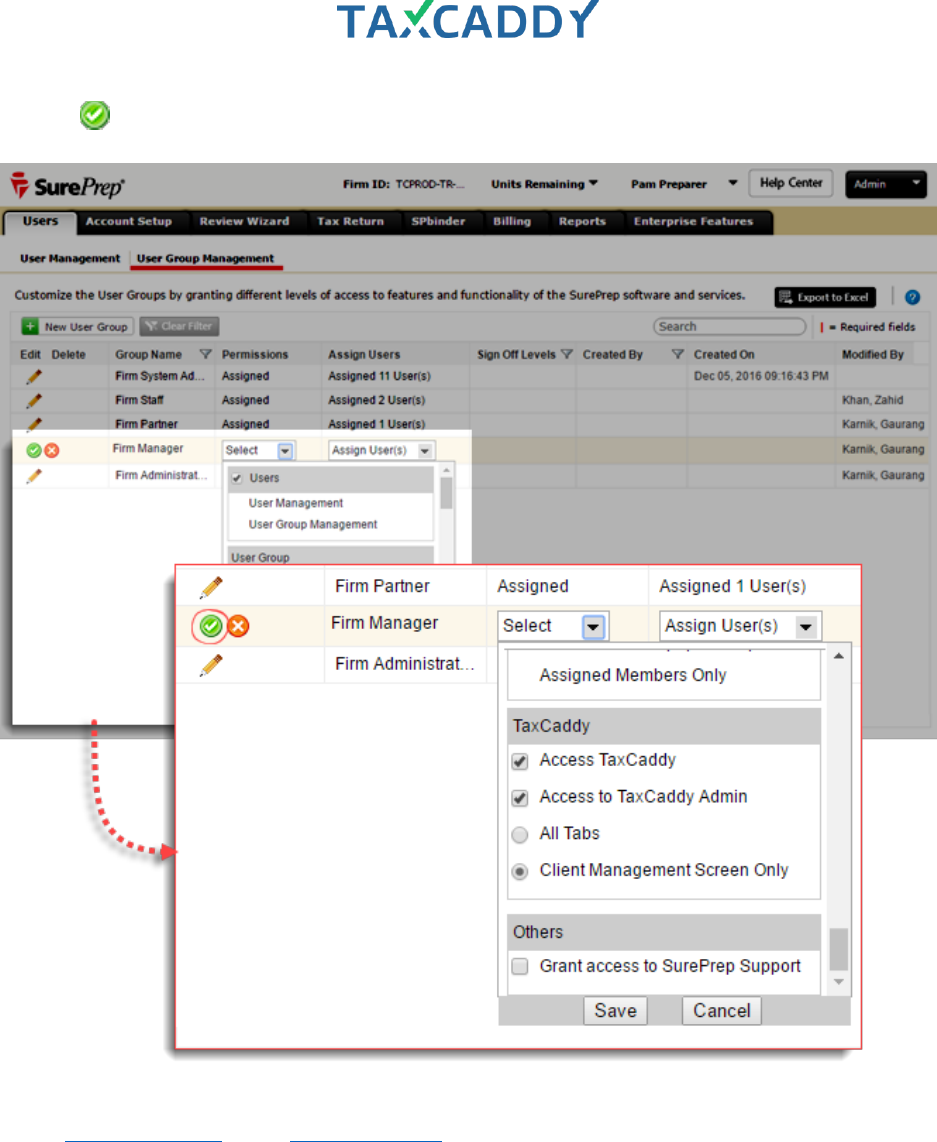Viewport: 937px width, 1142px height.
Task: Click the small red cancel X beside Firm Manager in the main table
Action: [52, 451]
